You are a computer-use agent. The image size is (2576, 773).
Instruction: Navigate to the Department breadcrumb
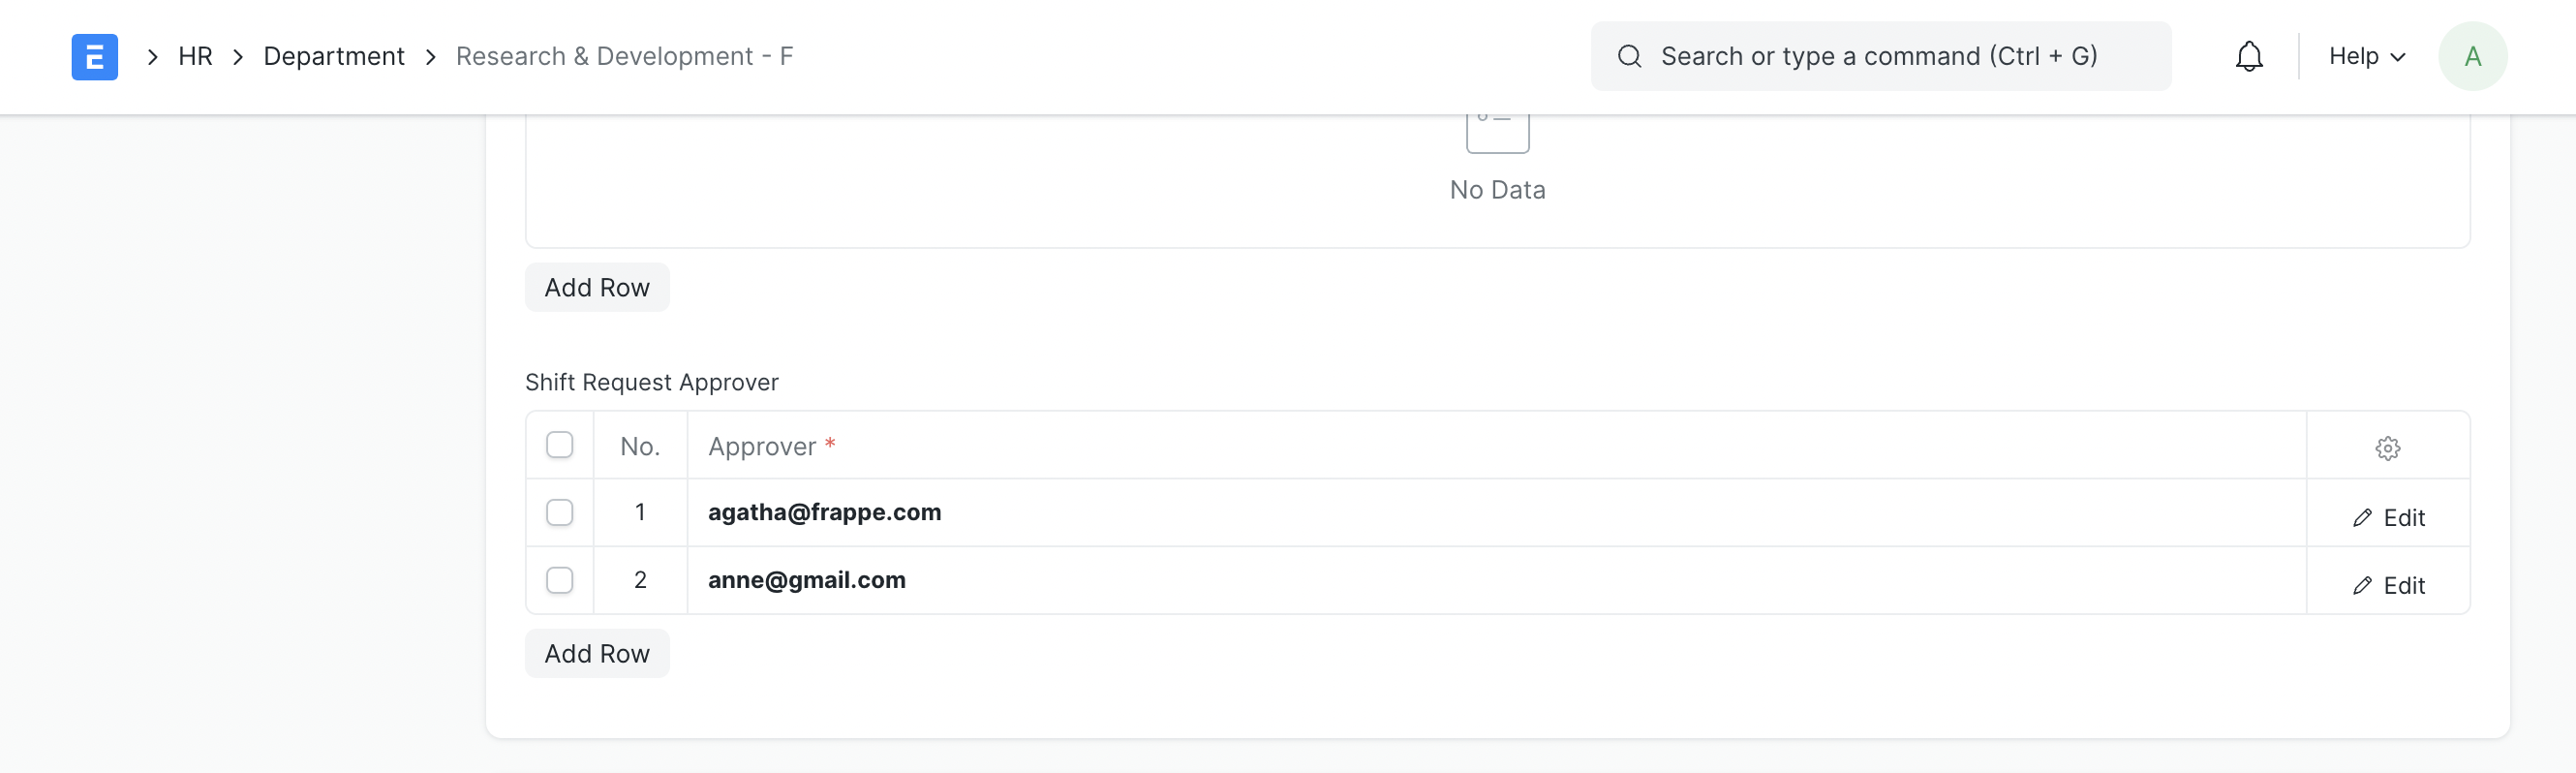(x=334, y=57)
